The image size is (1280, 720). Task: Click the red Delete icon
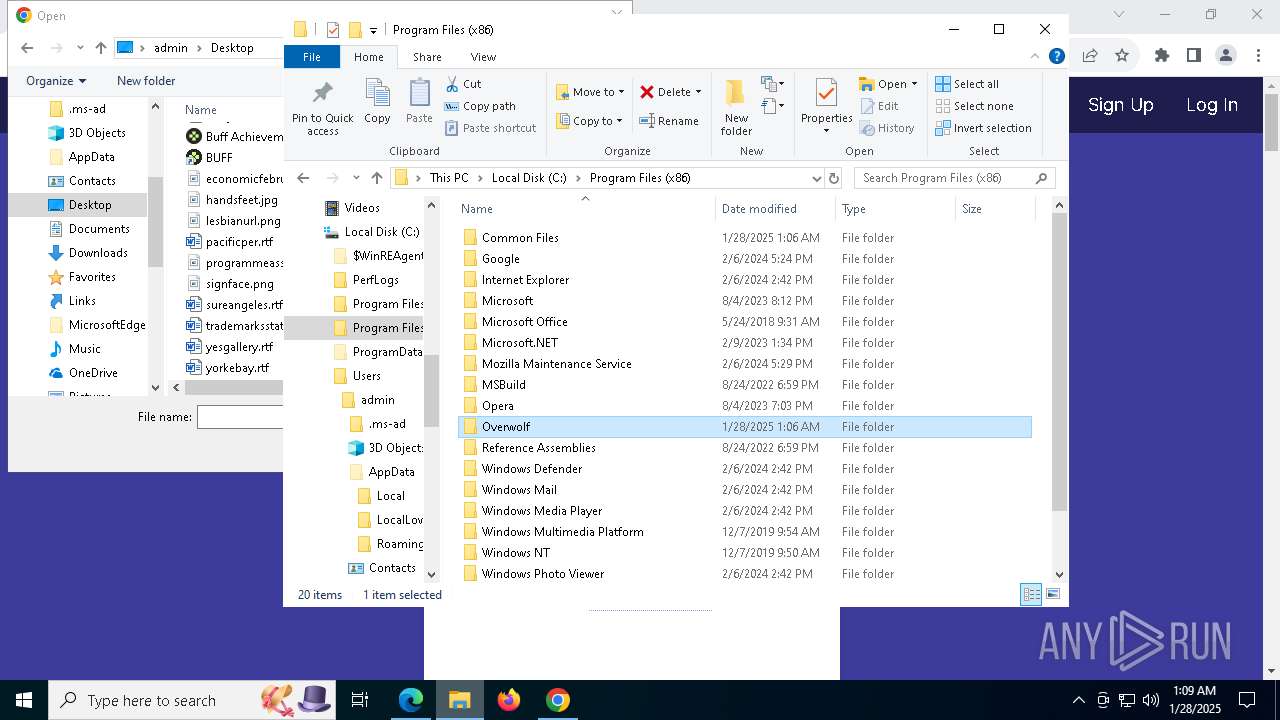(x=647, y=92)
